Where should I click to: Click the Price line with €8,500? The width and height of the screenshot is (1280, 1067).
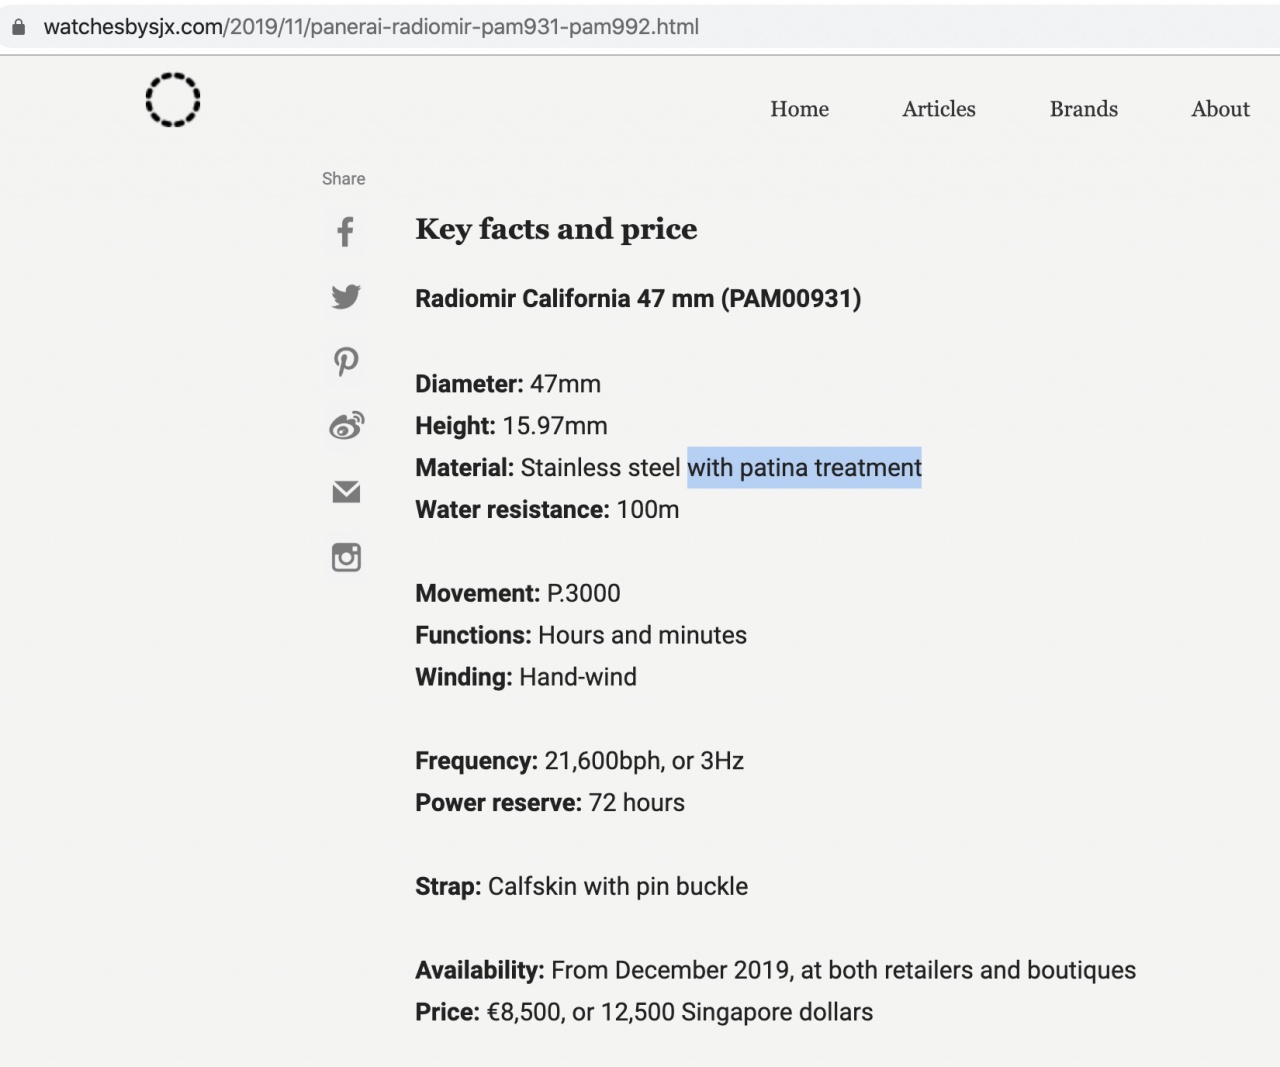tap(644, 1012)
